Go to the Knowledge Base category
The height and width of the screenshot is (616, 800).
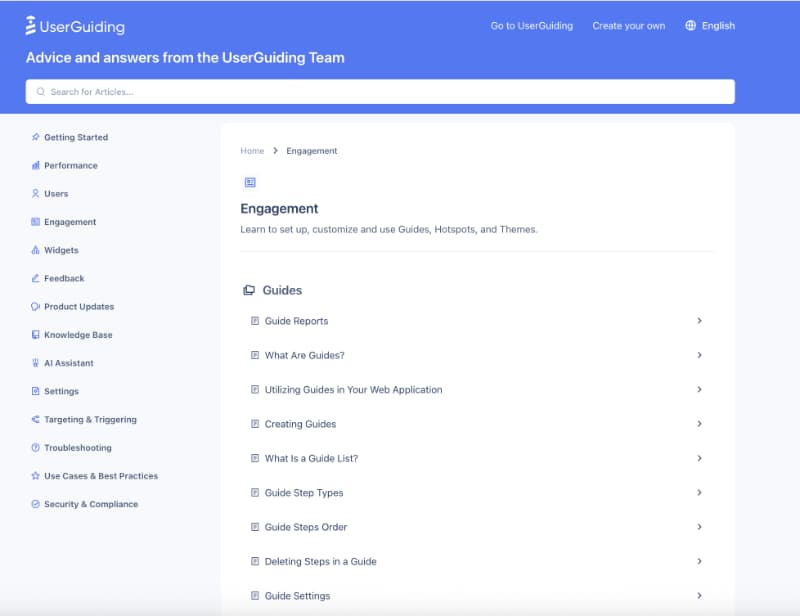coord(78,335)
